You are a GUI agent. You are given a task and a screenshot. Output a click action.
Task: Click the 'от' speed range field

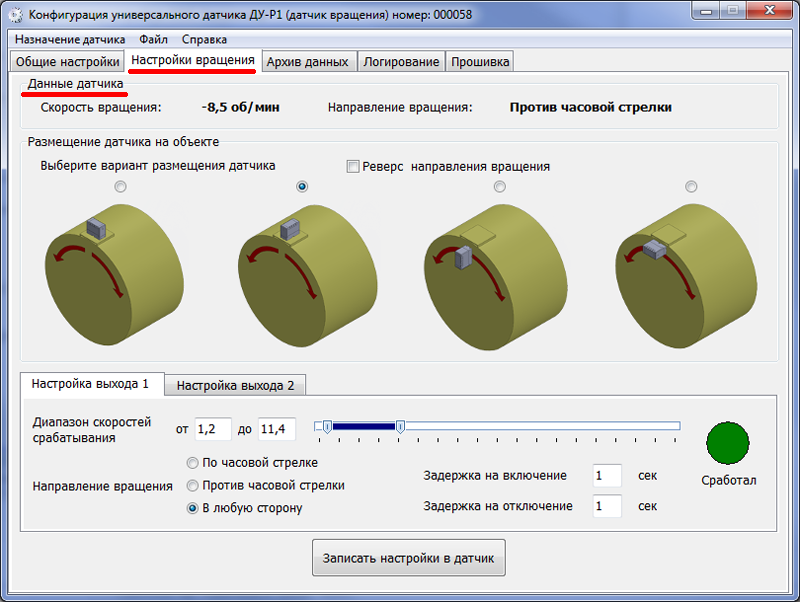click(213, 429)
